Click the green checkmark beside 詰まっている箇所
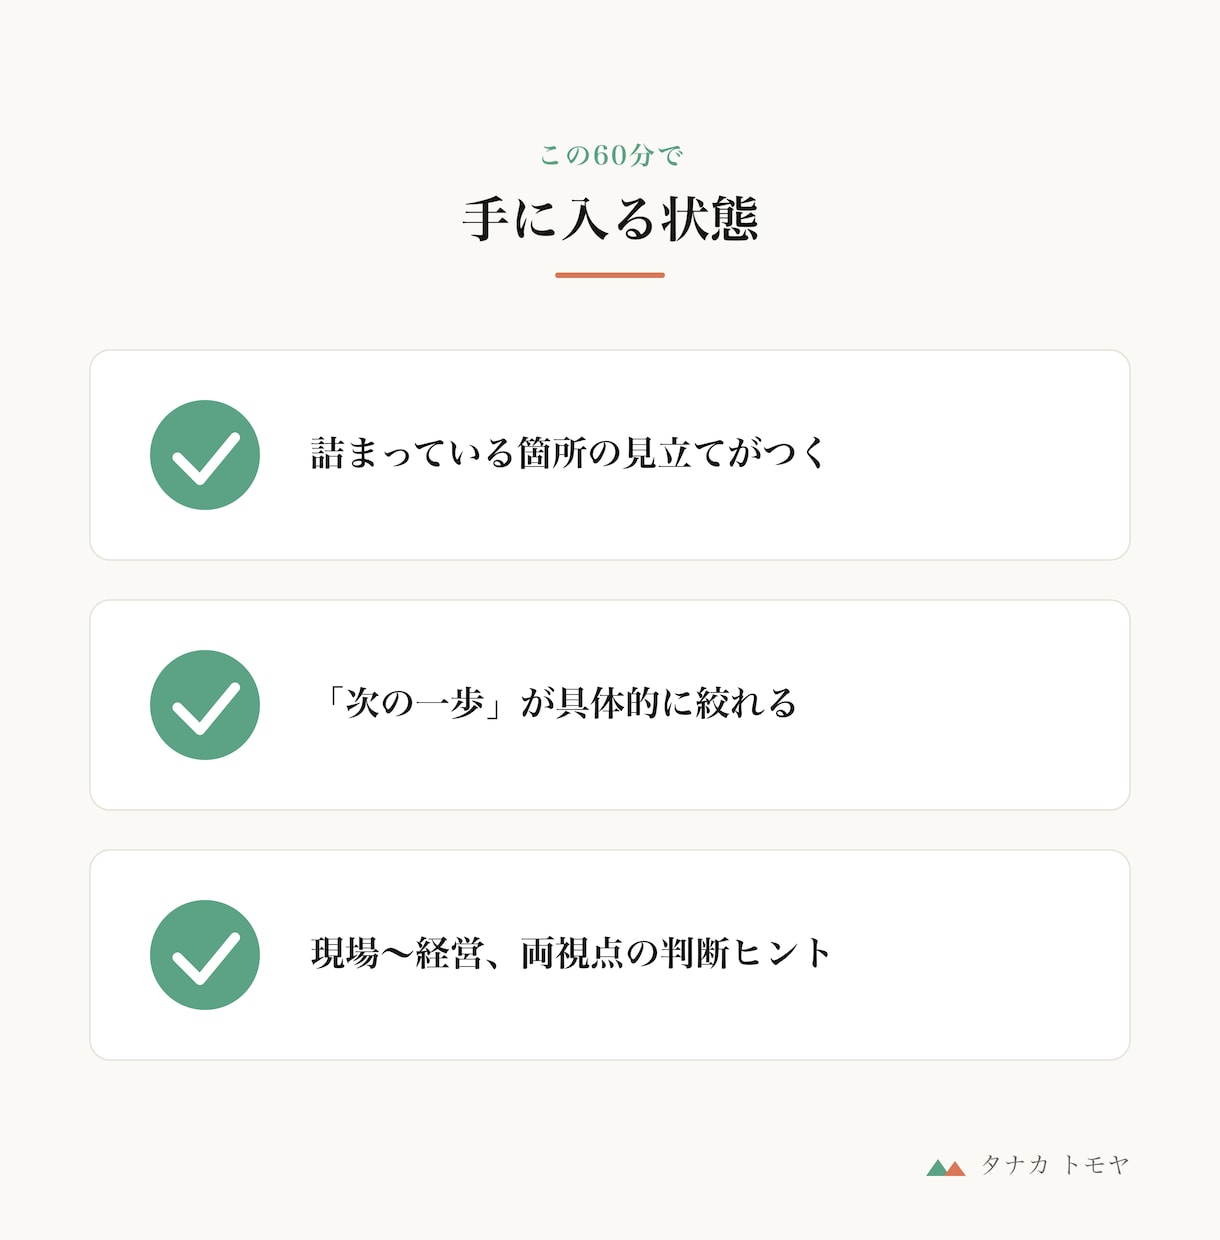Viewport: 1220px width, 1240px height. (x=205, y=455)
